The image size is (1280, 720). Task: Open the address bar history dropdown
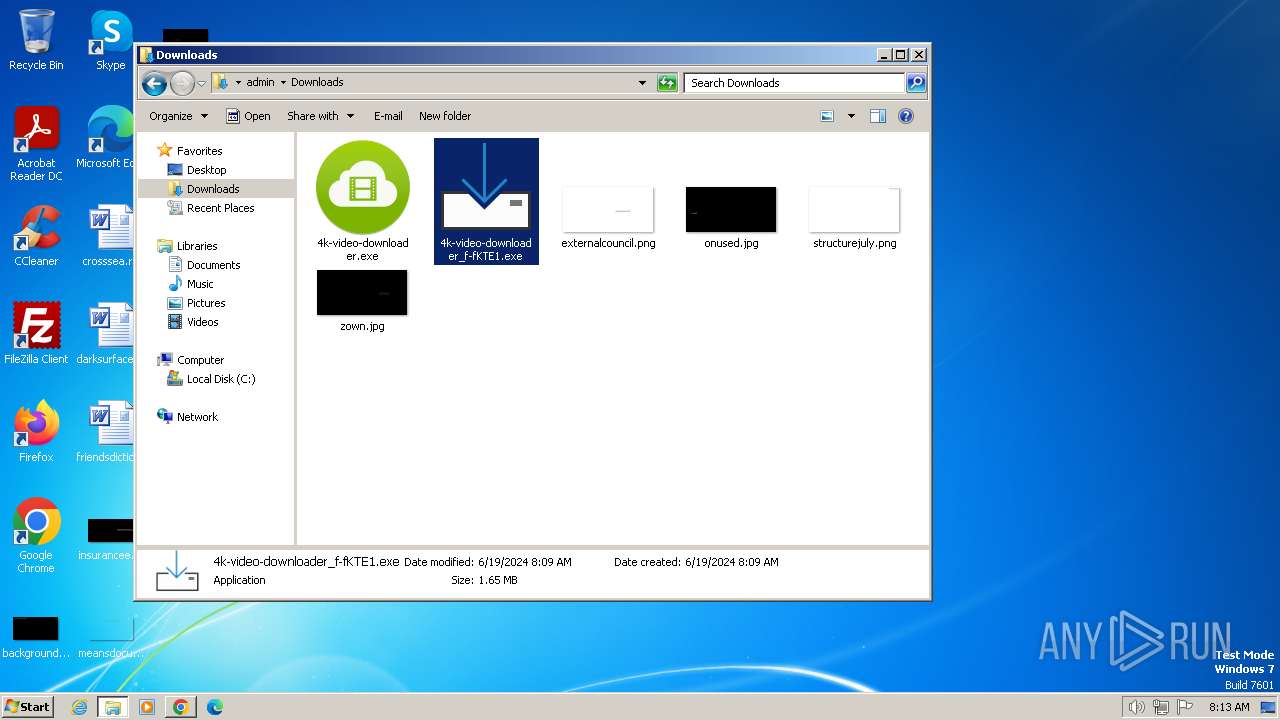click(642, 83)
